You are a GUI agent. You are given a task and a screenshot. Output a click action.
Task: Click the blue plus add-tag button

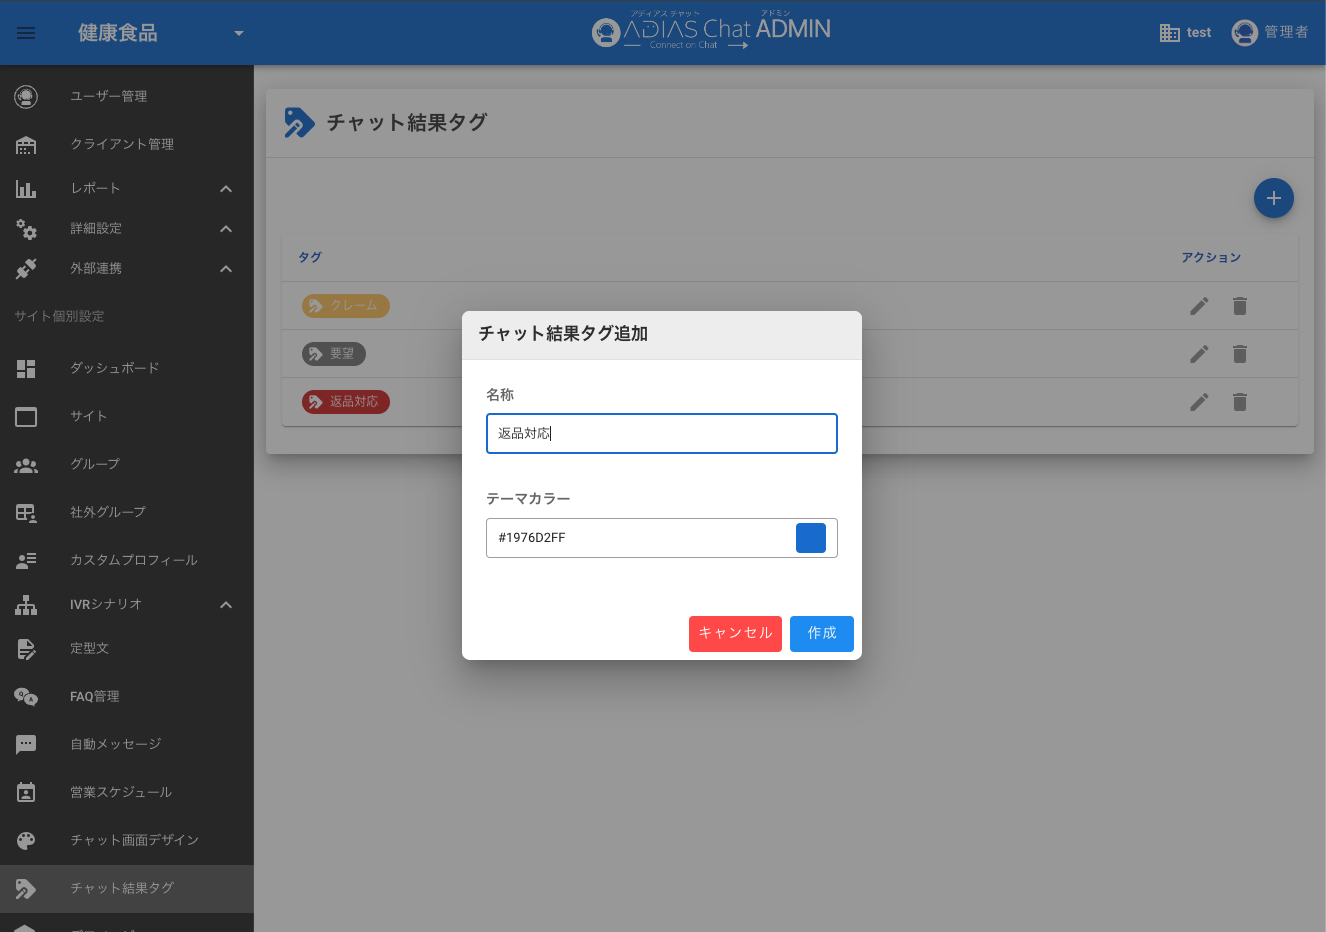click(1273, 198)
